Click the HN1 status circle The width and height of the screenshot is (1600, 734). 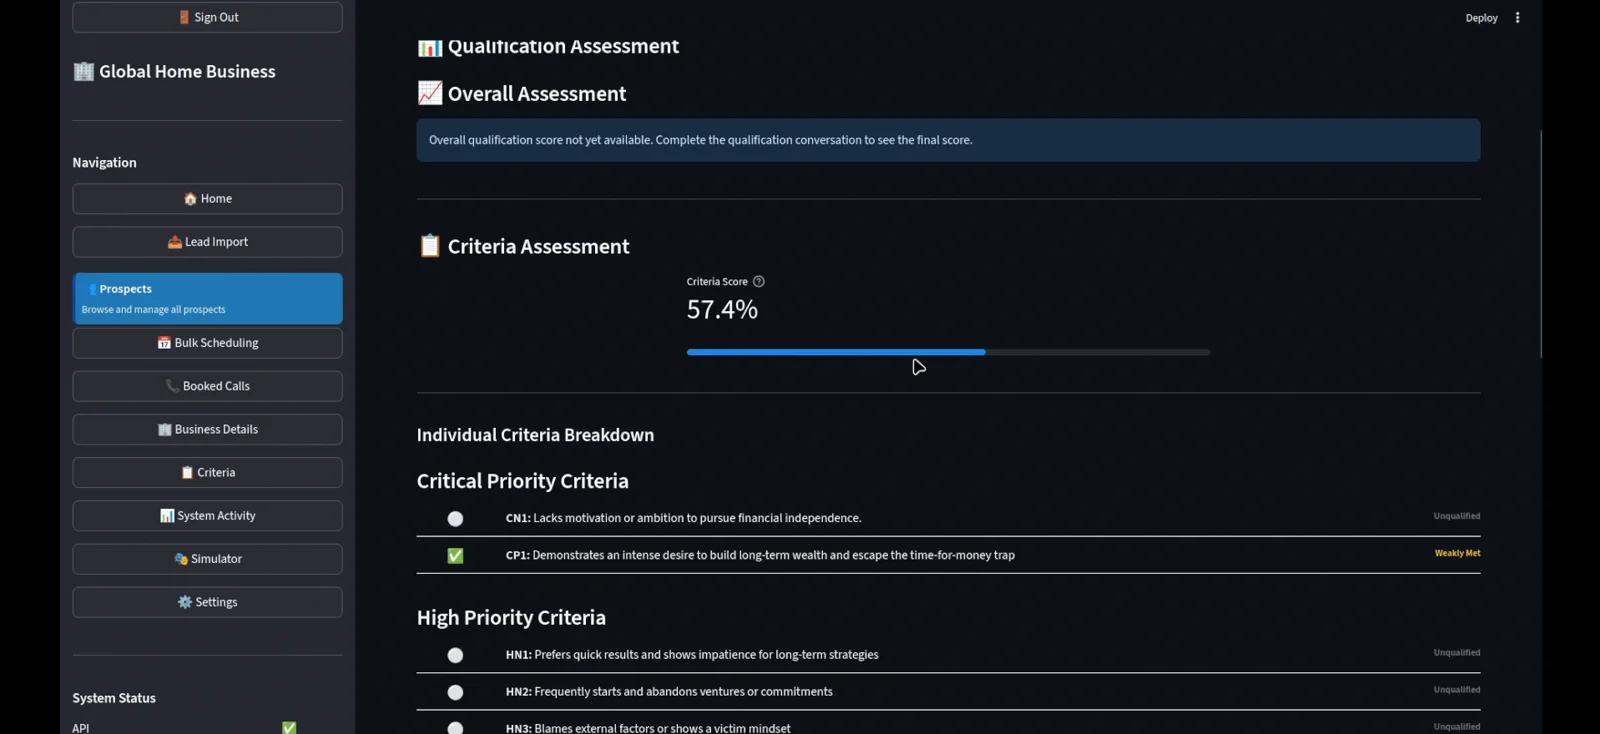[455, 656]
